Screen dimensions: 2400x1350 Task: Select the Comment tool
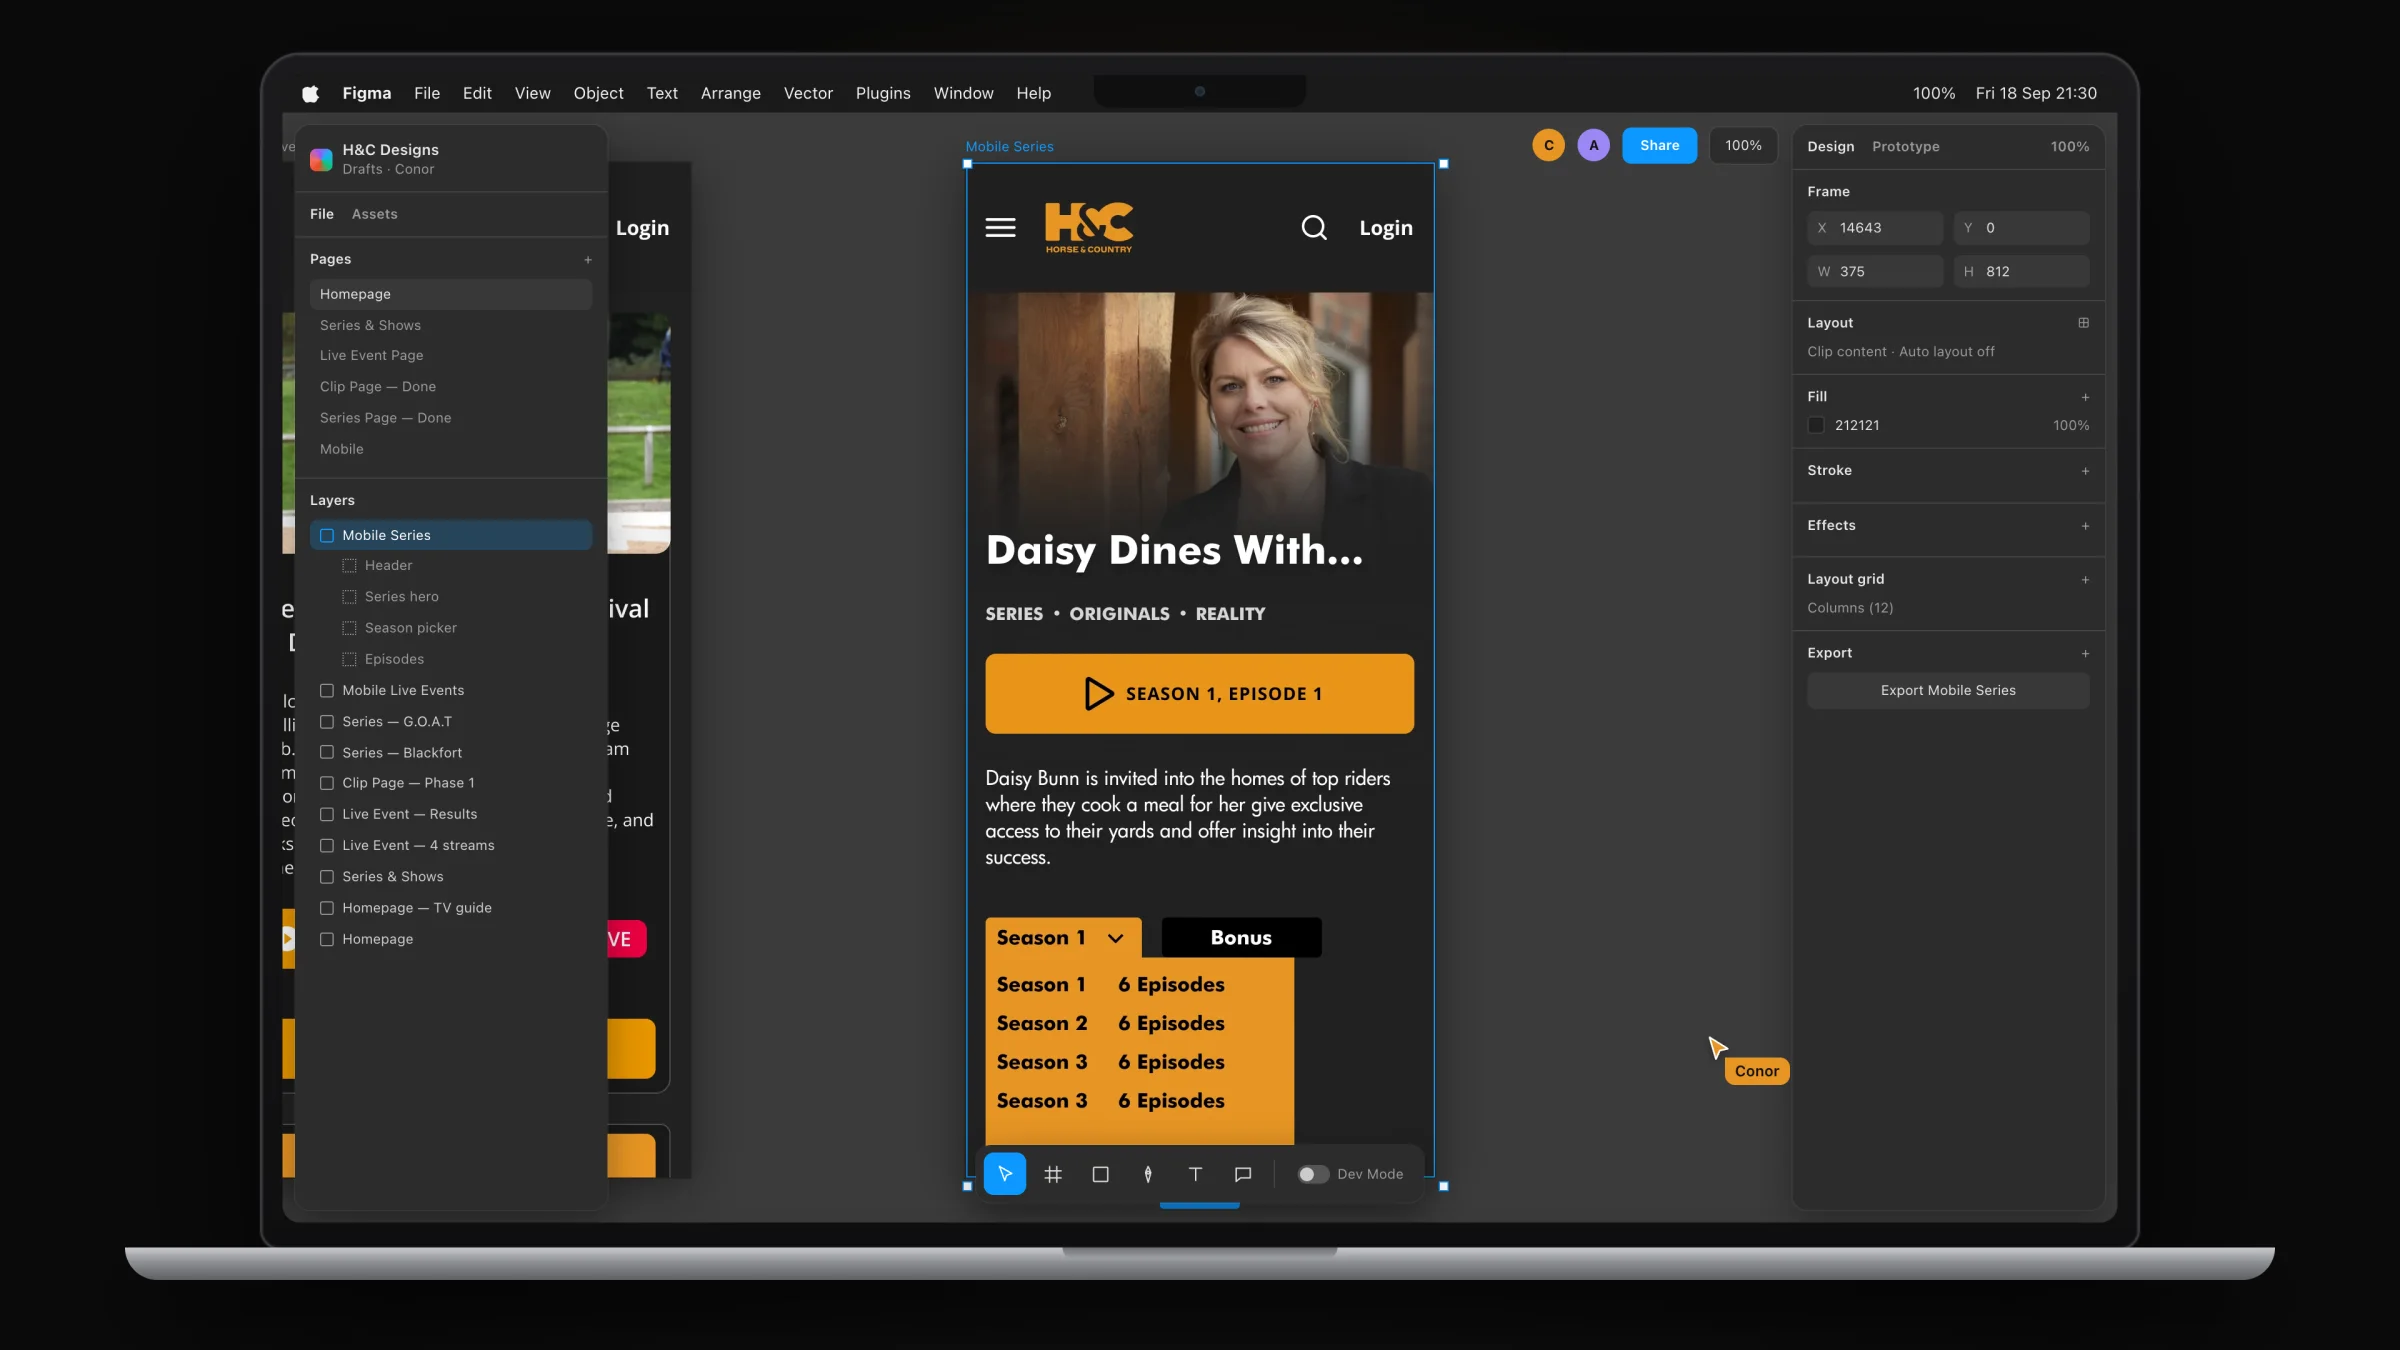point(1243,1174)
